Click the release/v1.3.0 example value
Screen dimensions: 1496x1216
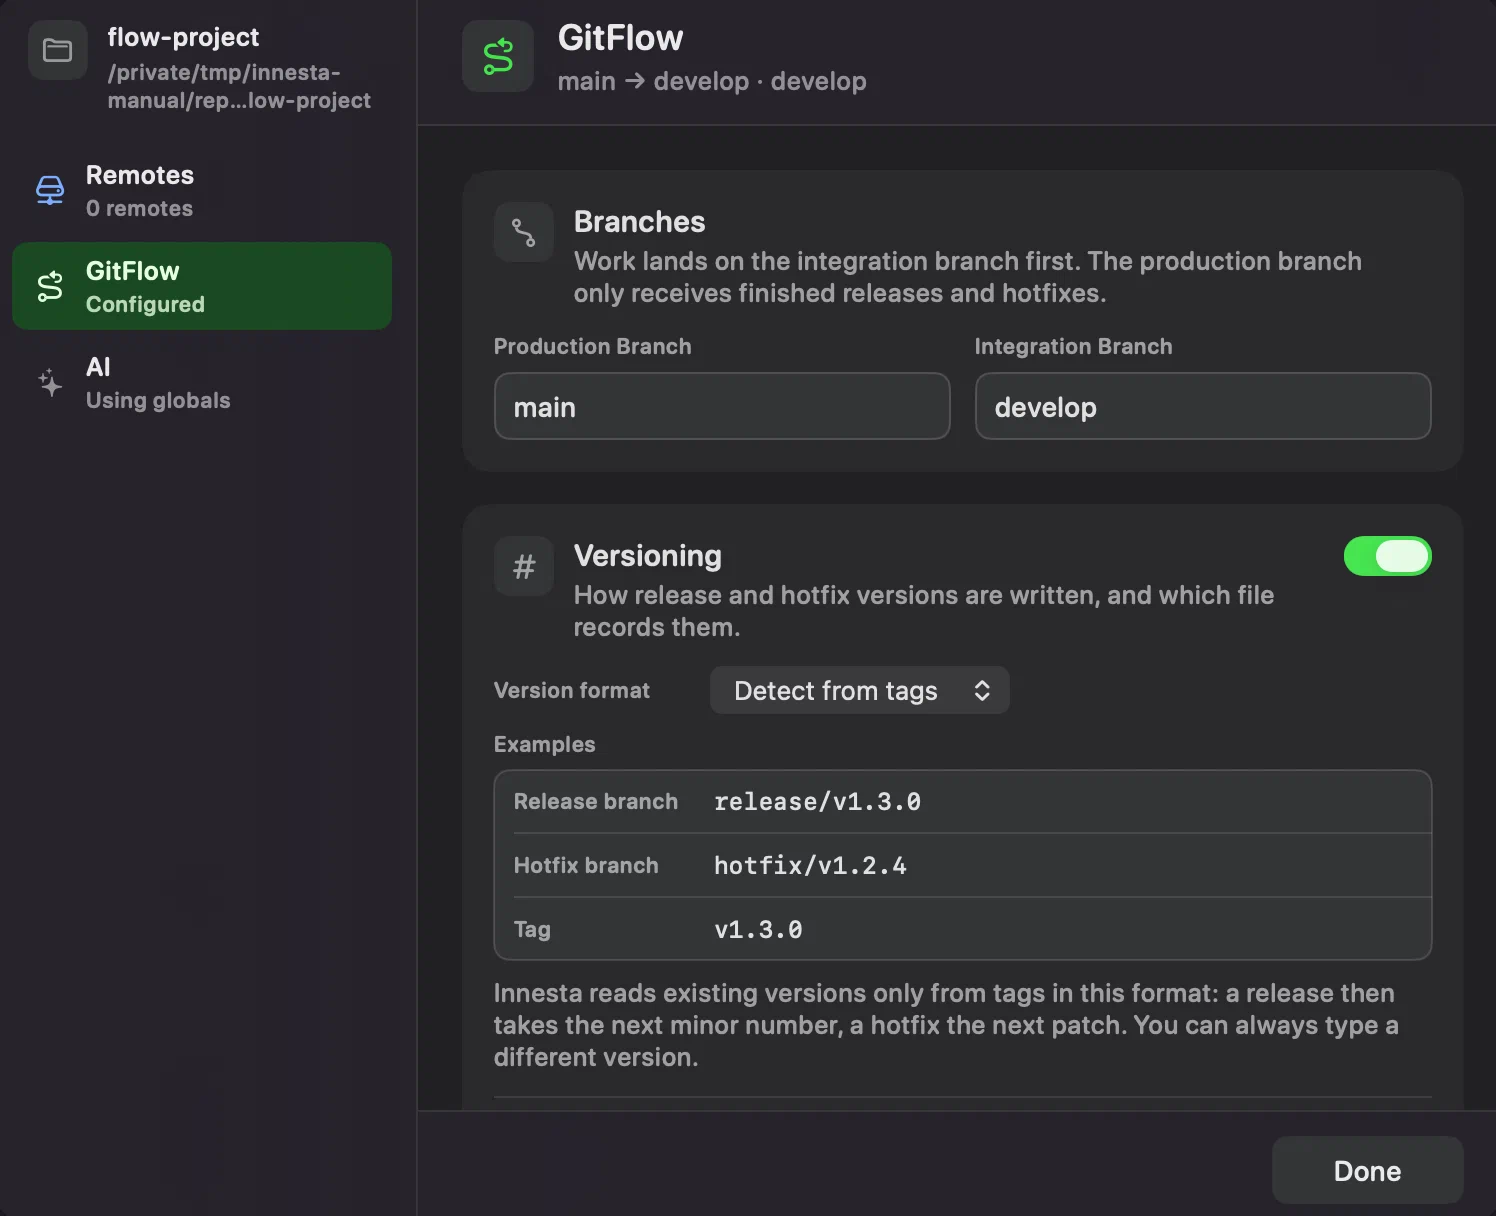(x=817, y=802)
